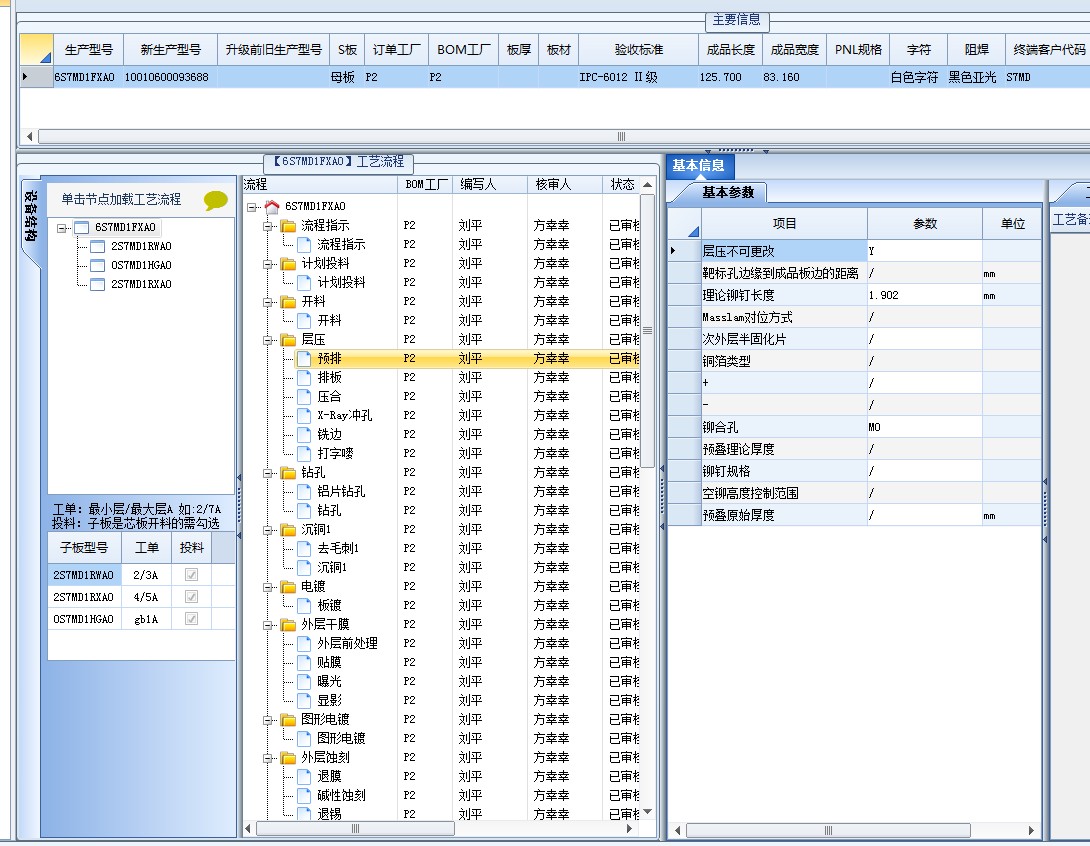Screen dimensions: 1090x846
Task: Click the main info horizontal scrollbar thumb
Action: [621, 136]
